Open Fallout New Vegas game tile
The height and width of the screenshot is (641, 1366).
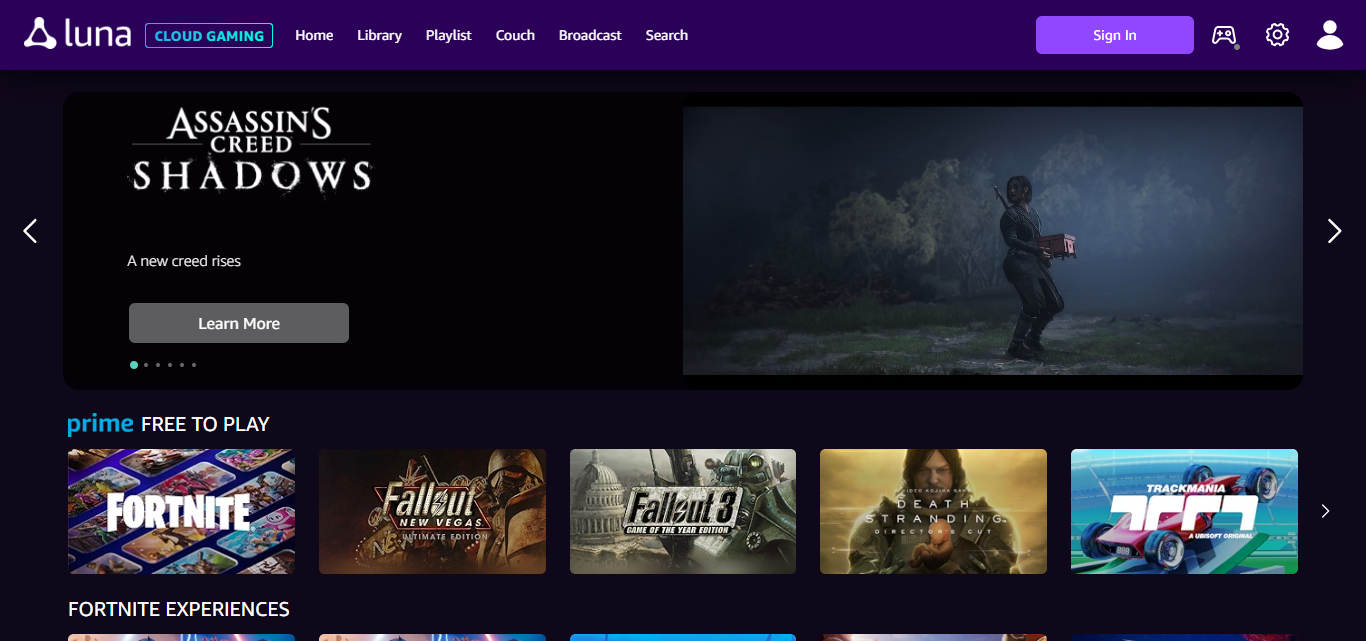432,511
